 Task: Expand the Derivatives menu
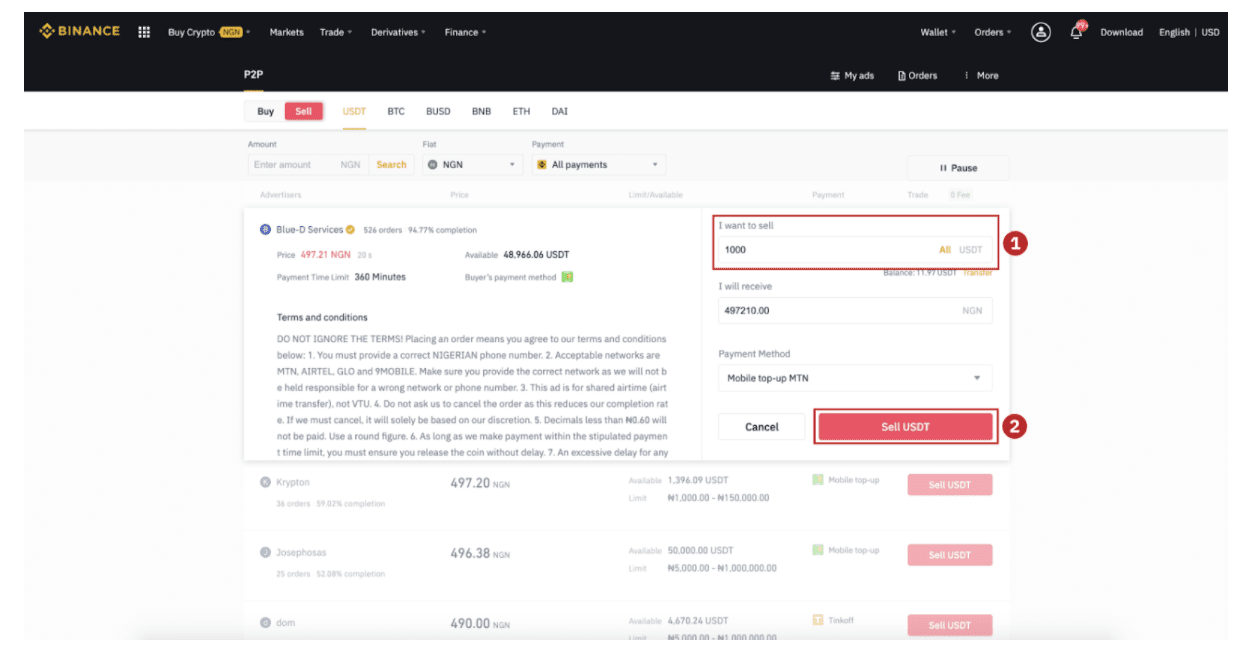pyautogui.click(x=398, y=32)
